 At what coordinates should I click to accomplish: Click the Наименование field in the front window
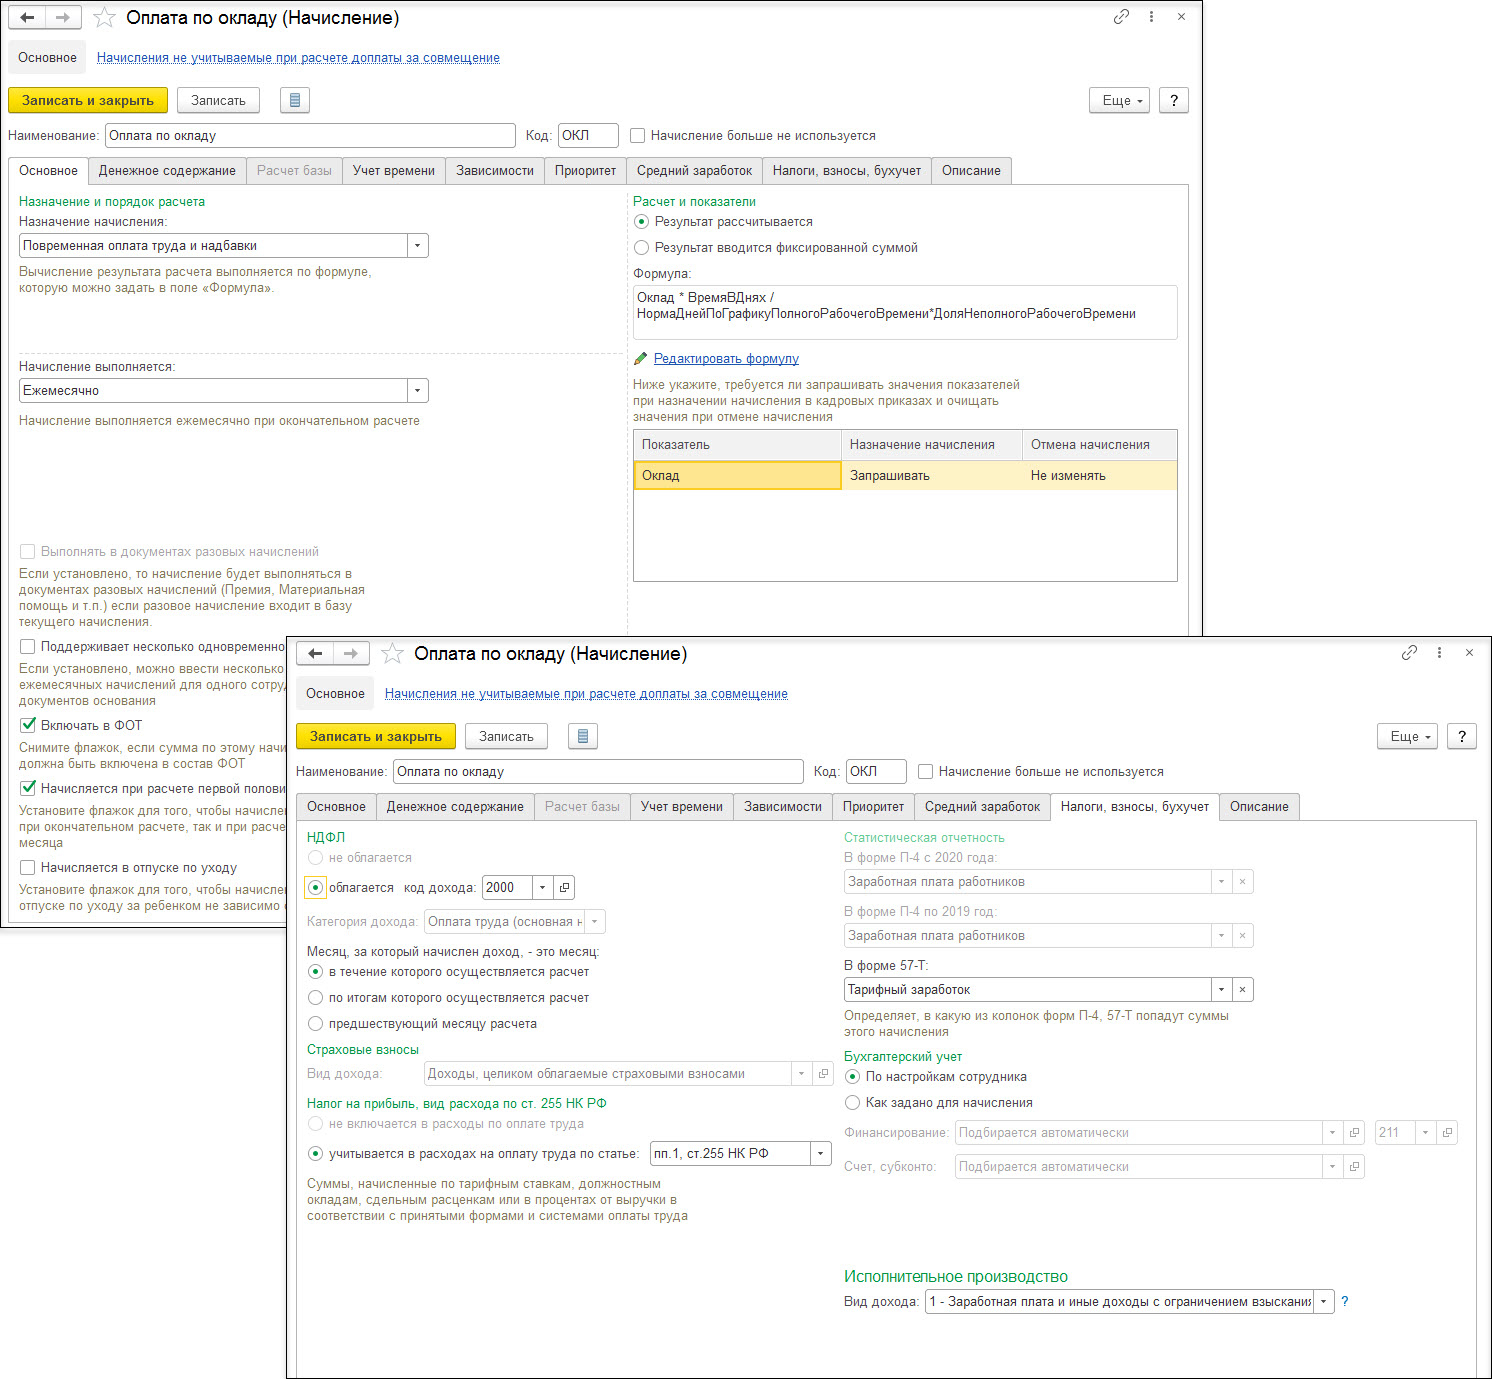point(598,772)
